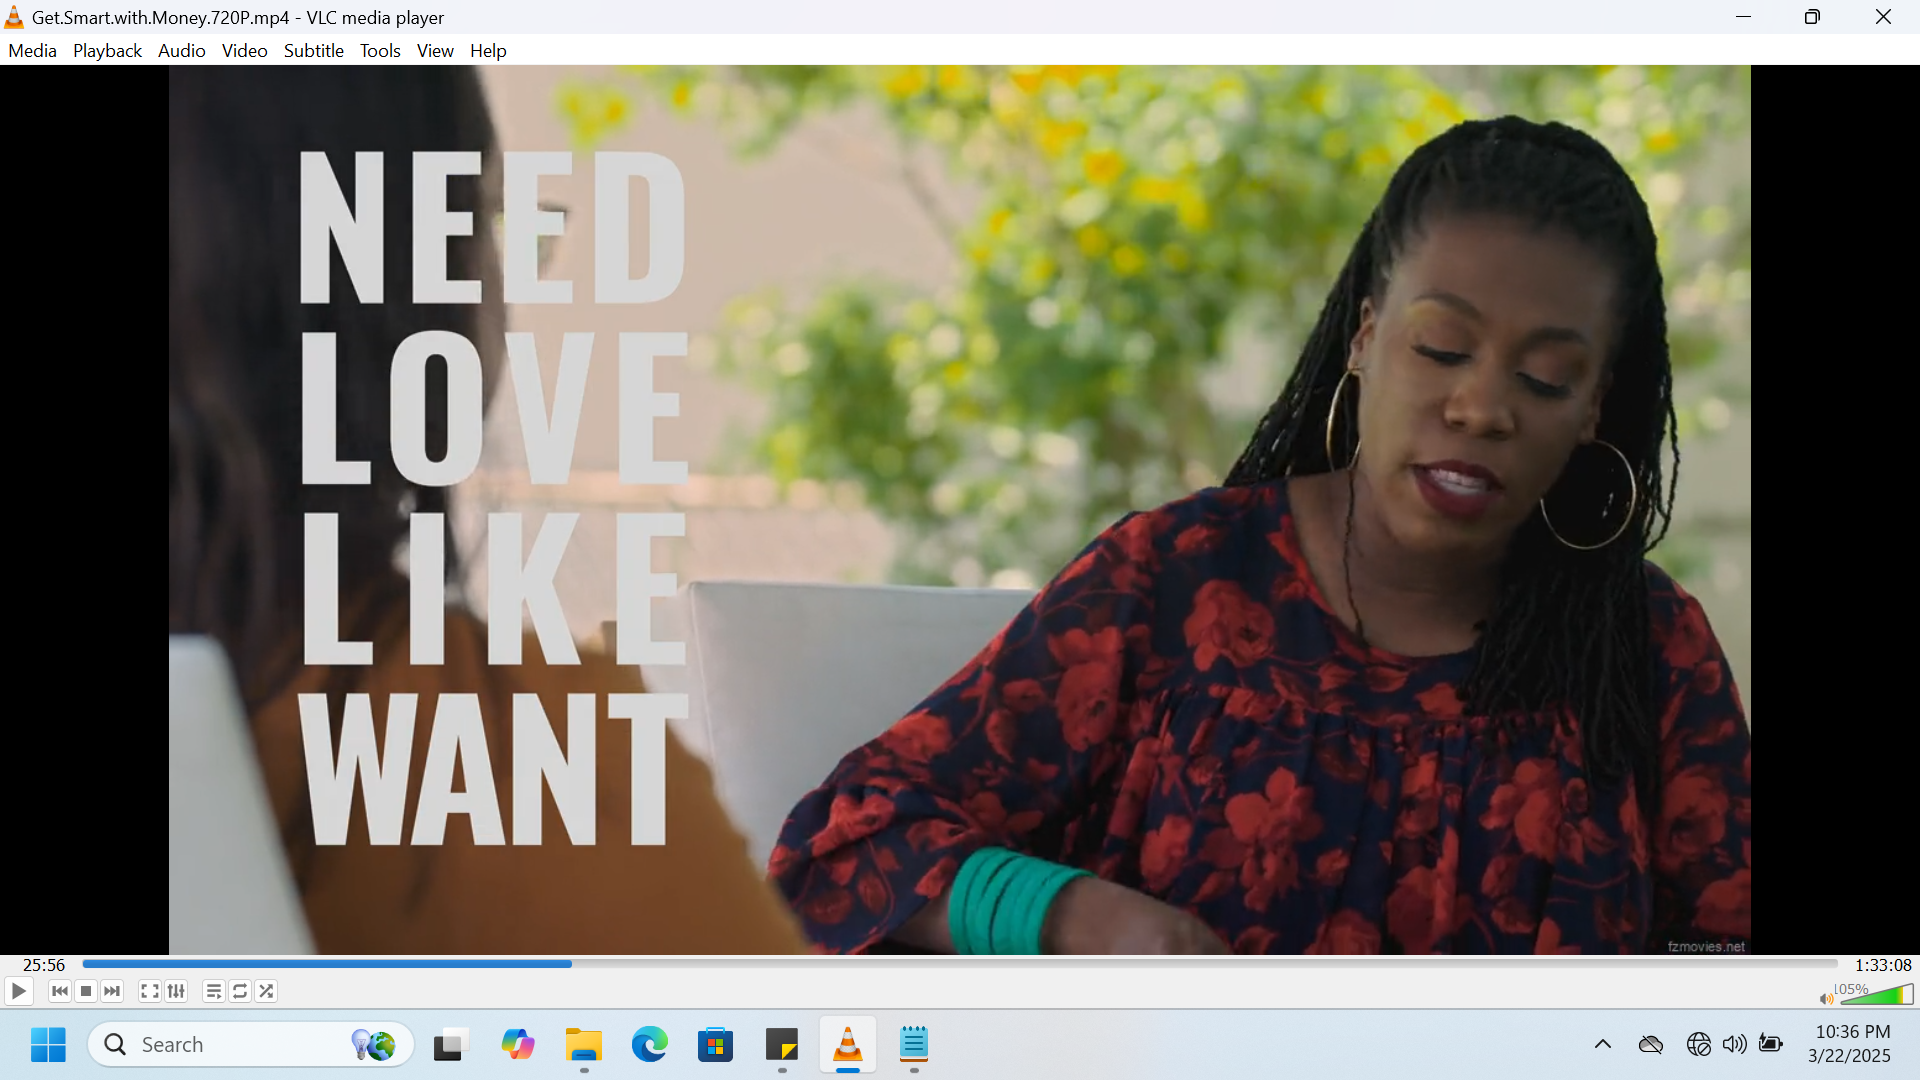Toggle loop repeat mode

tap(240, 991)
